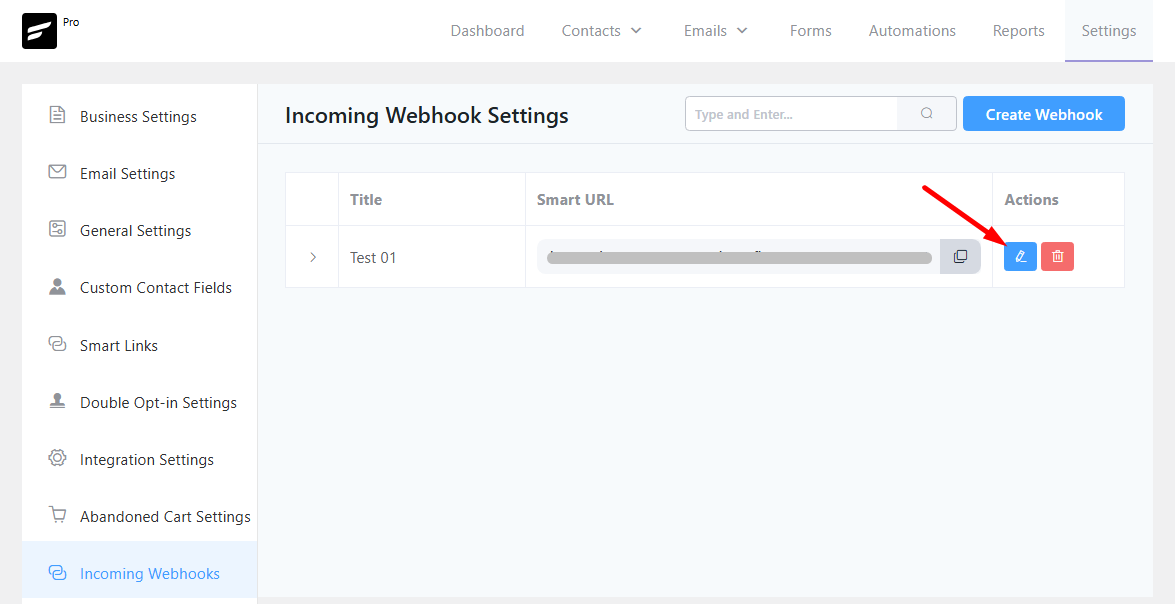
Task: Open Email Settings in the sidebar
Action: click(127, 174)
